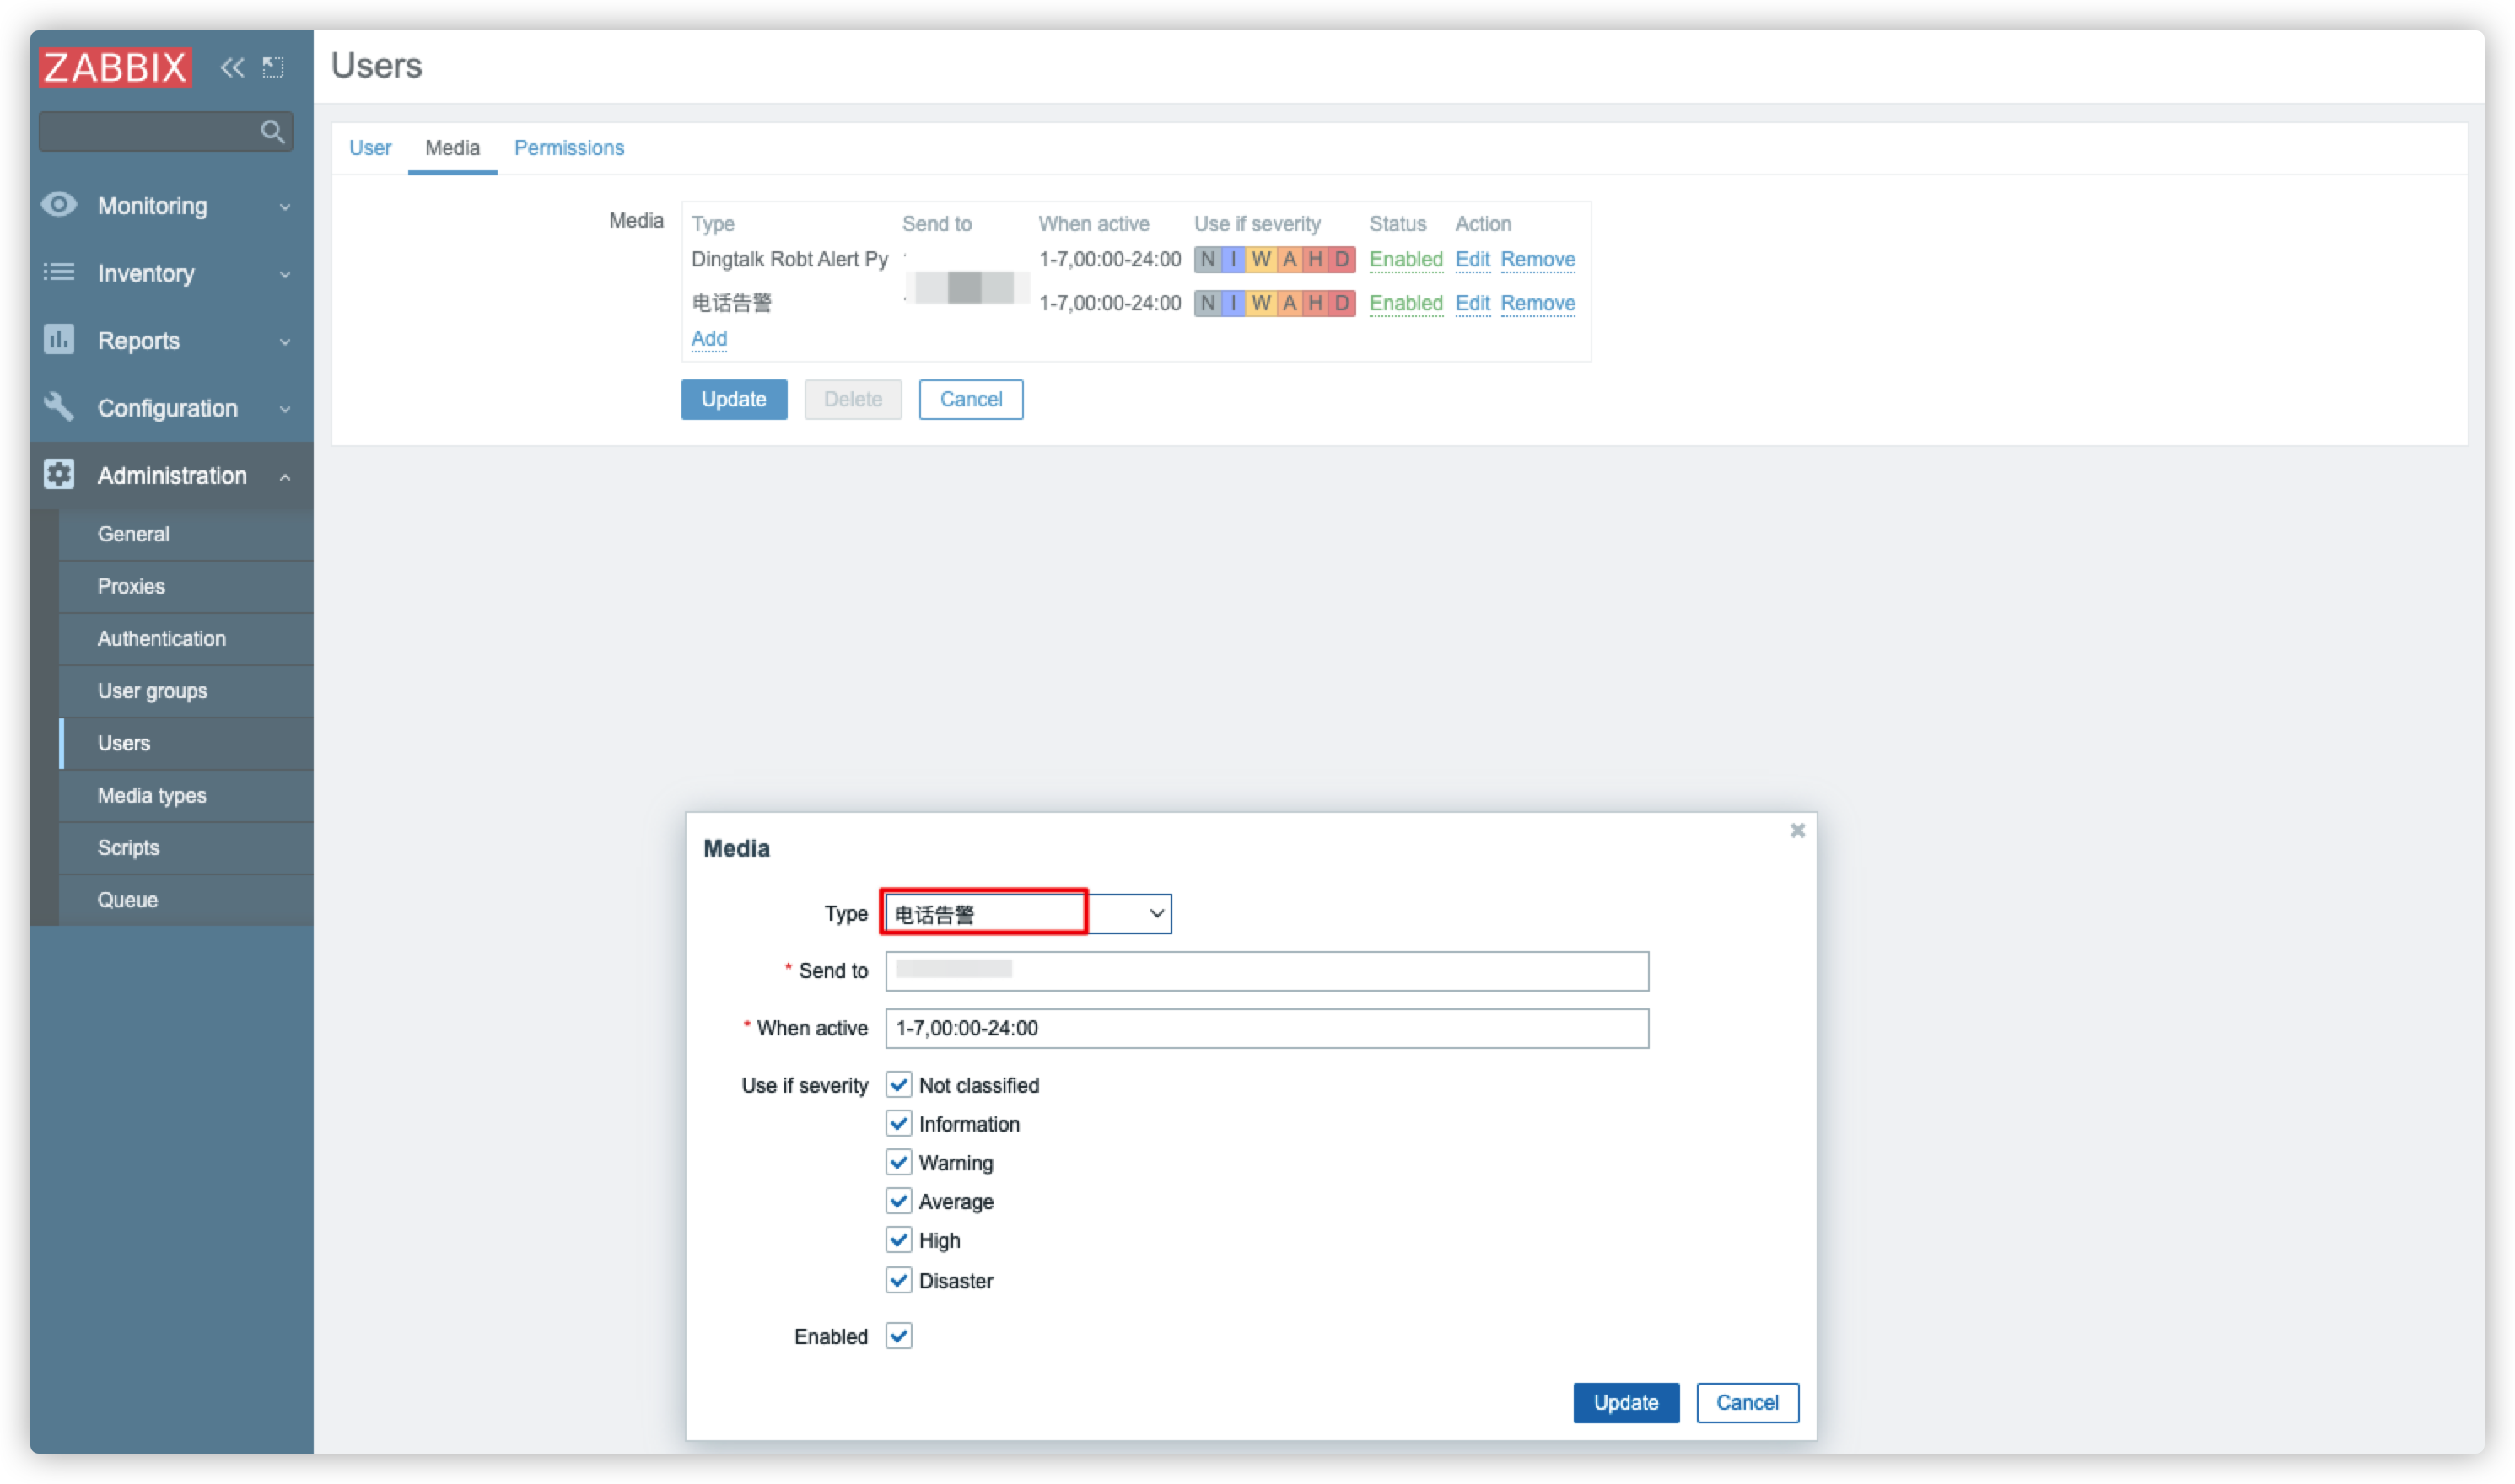Remove the 电话告警 media row
This screenshot has height=1484, width=2515.
(x=1537, y=303)
